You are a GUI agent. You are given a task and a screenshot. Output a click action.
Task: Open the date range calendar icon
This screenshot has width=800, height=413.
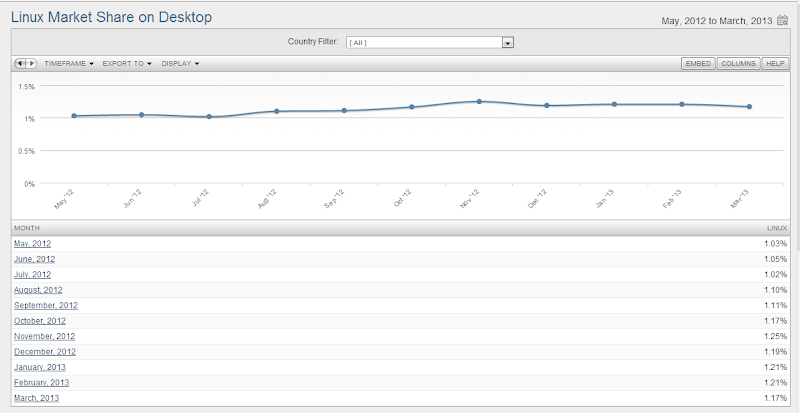(782, 20)
